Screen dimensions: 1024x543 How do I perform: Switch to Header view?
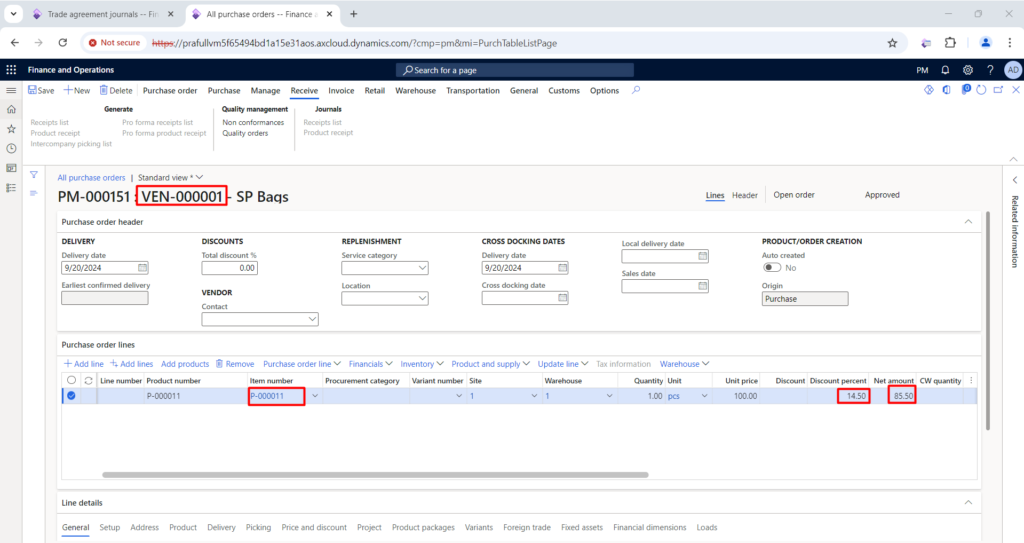coord(744,195)
